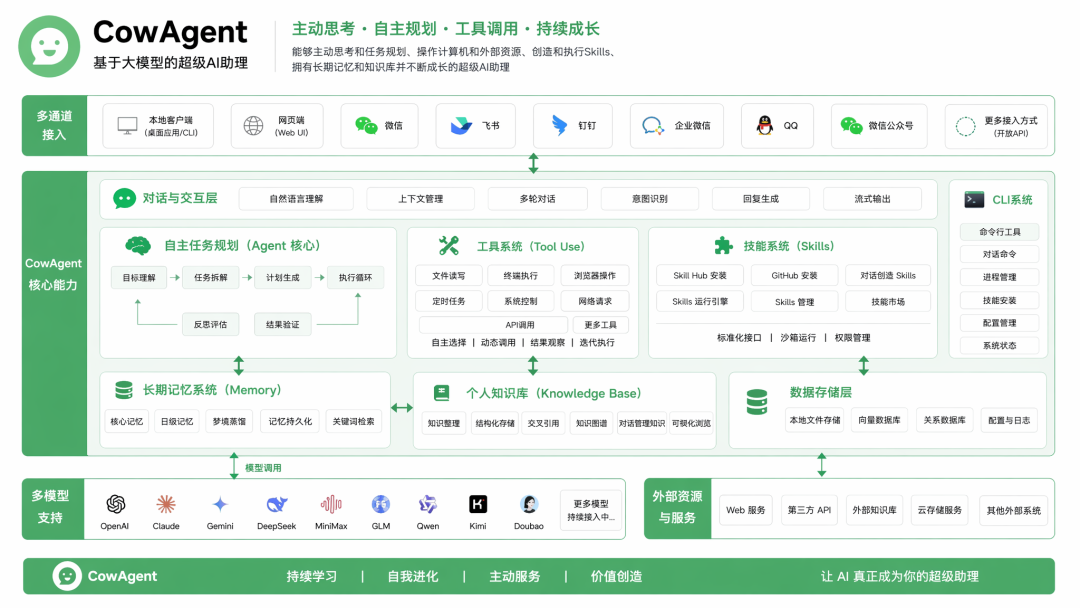This screenshot has width=1080, height=608.
Task: Click the 文件读写 tool box
Action: click(x=448, y=275)
